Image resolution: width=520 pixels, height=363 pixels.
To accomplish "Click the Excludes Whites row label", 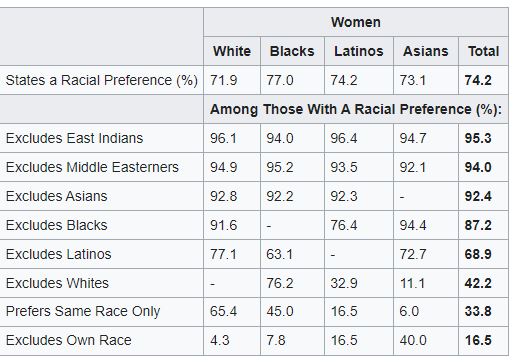I will click(x=57, y=283).
